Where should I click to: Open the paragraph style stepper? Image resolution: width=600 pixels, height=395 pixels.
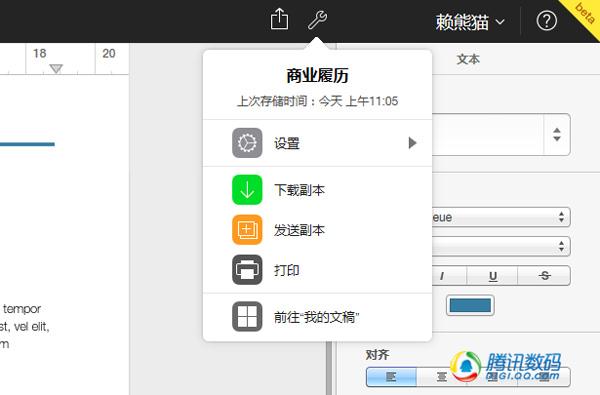[x=557, y=134]
